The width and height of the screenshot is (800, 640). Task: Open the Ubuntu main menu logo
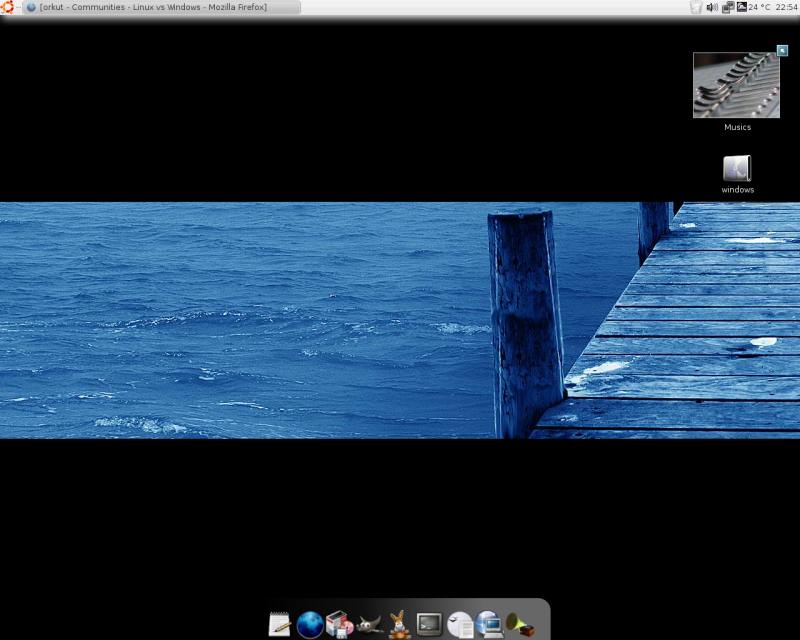(x=8, y=7)
